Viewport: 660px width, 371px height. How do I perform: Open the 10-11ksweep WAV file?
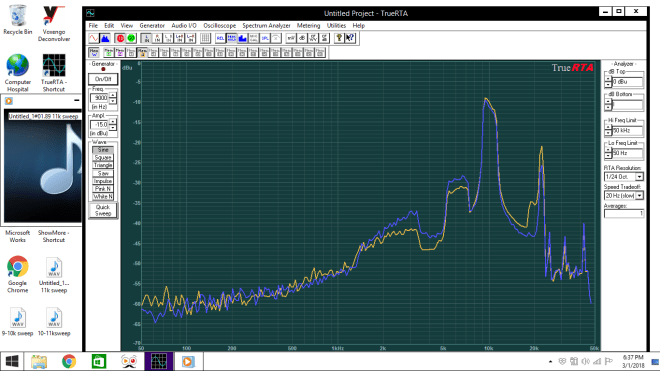pos(54,323)
